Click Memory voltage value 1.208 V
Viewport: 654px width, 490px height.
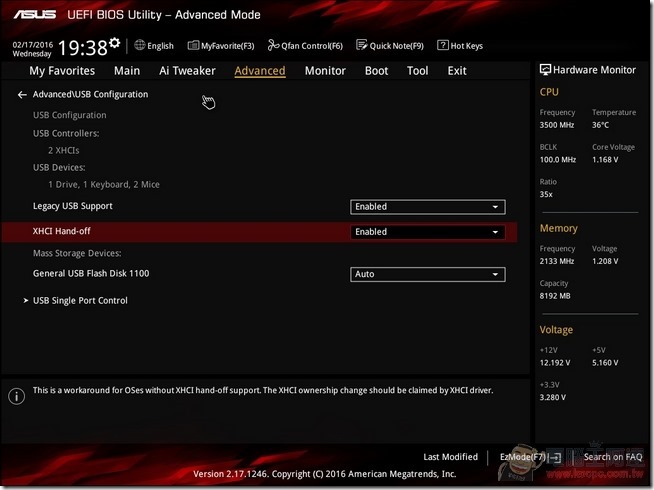tap(605, 261)
